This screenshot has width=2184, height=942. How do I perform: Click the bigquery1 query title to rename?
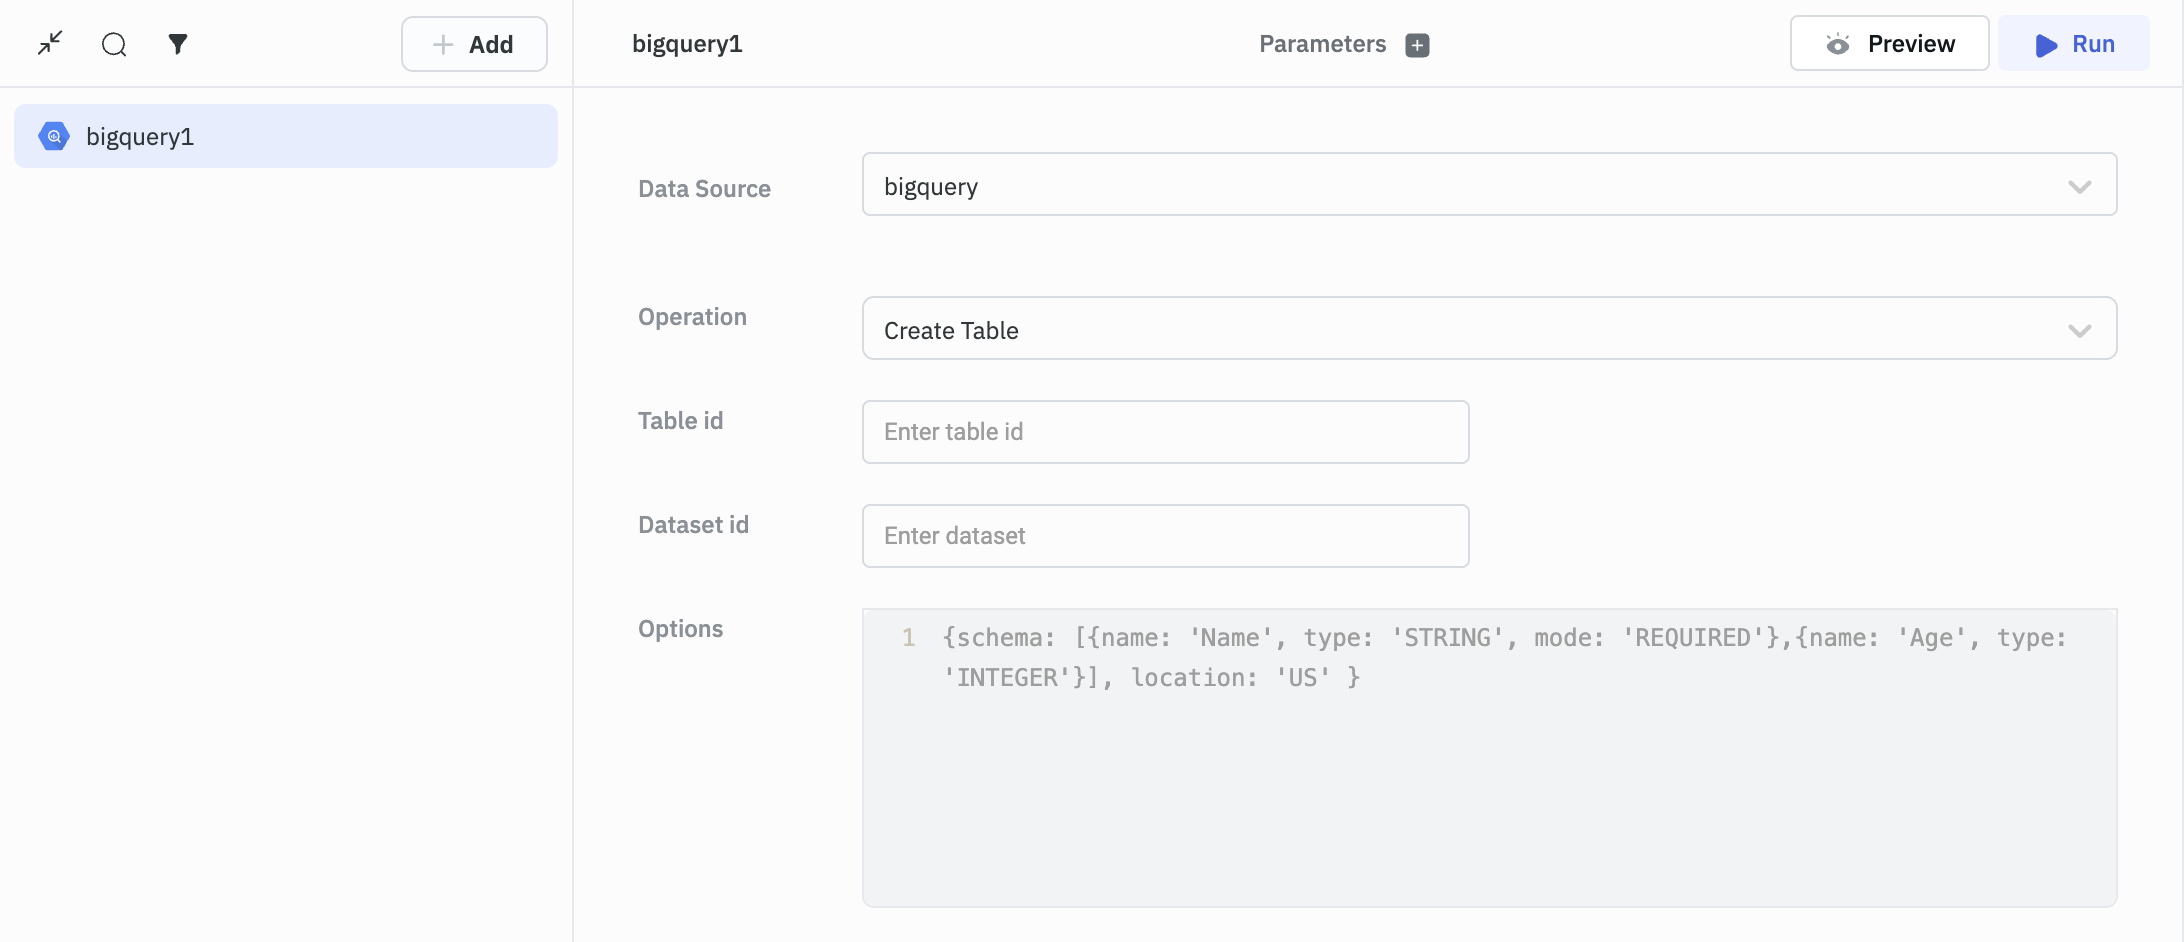[x=687, y=44]
